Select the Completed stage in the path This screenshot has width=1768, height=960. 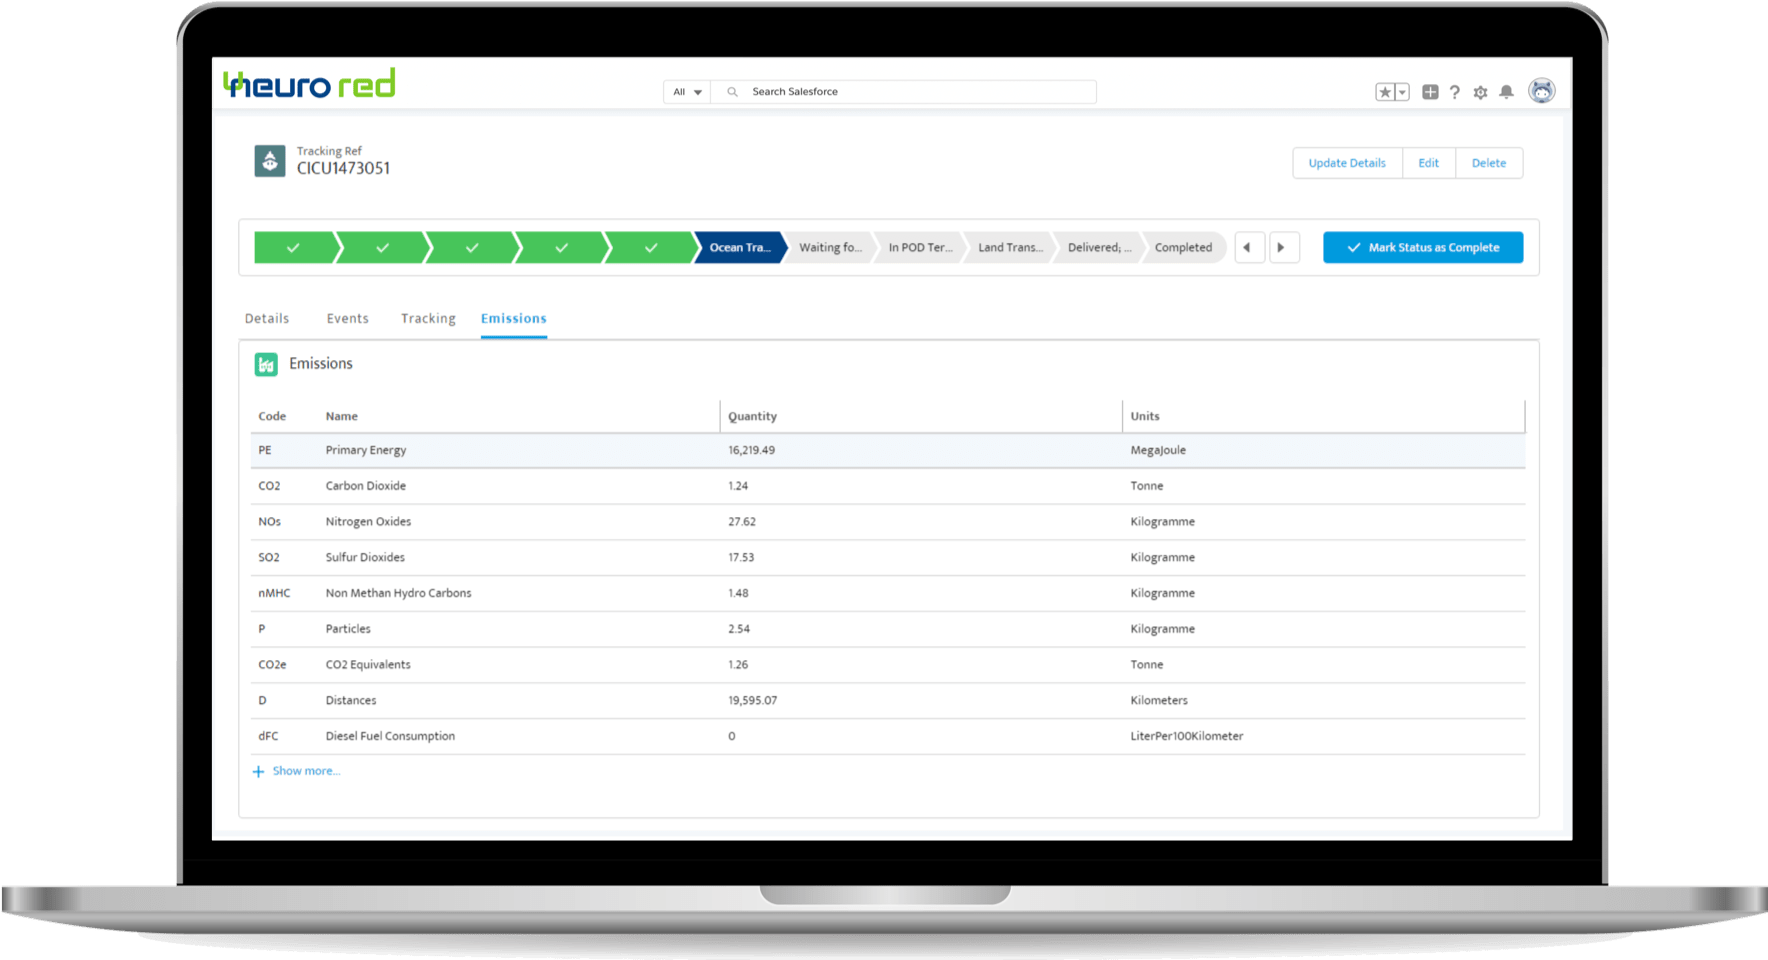click(1183, 247)
